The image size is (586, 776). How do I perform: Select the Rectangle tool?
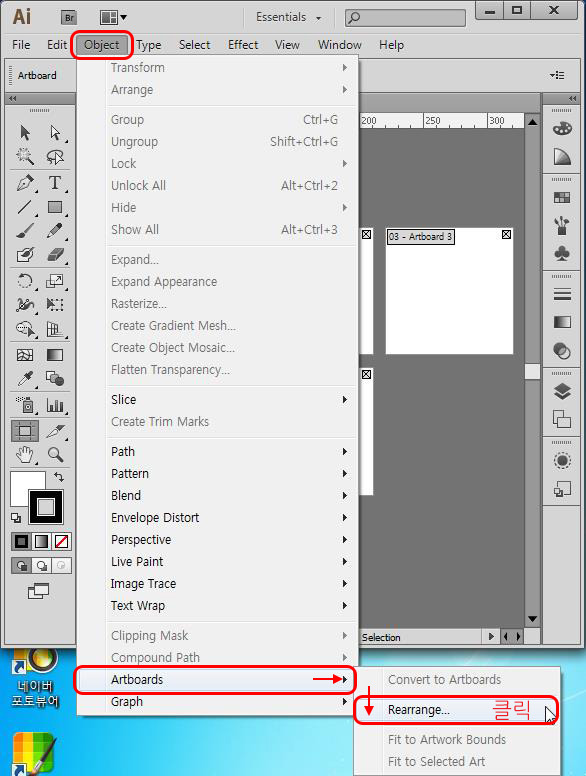click(55, 207)
